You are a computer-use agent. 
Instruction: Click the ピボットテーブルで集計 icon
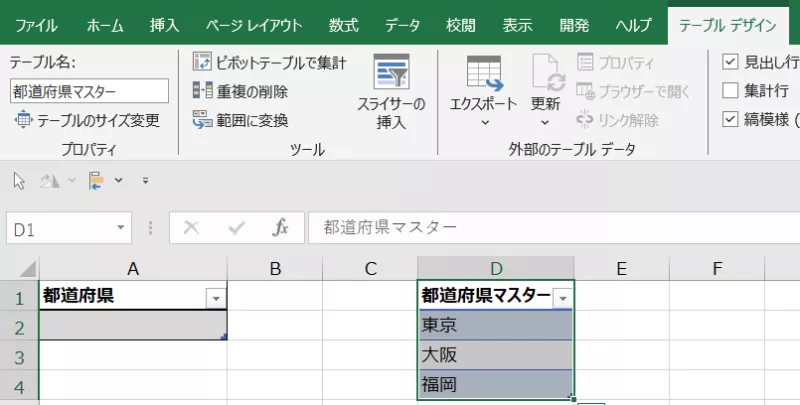point(203,63)
